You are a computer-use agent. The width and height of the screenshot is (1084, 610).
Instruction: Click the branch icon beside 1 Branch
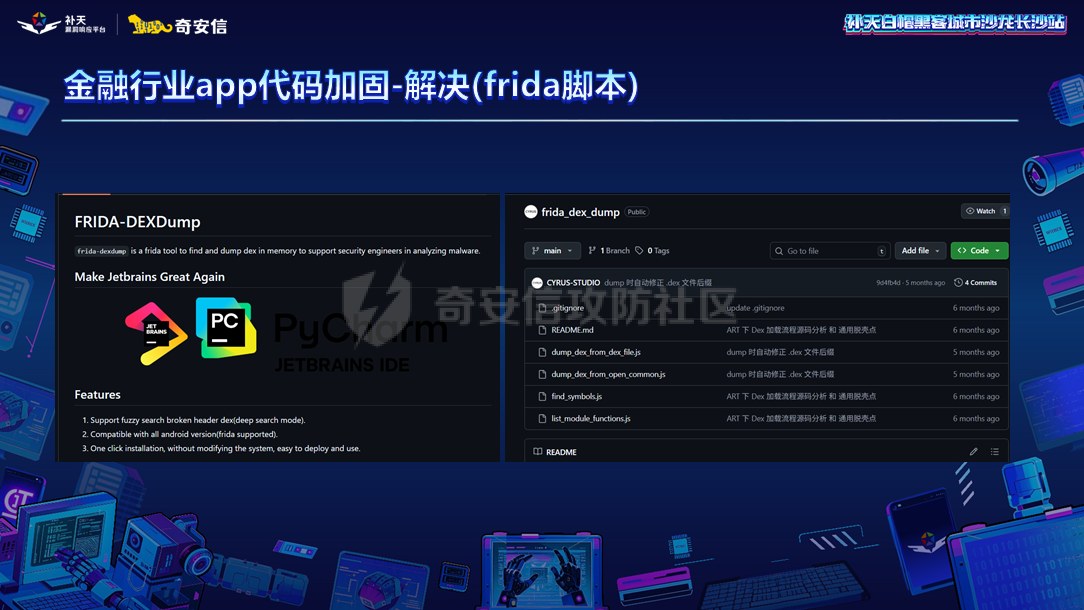[592, 250]
